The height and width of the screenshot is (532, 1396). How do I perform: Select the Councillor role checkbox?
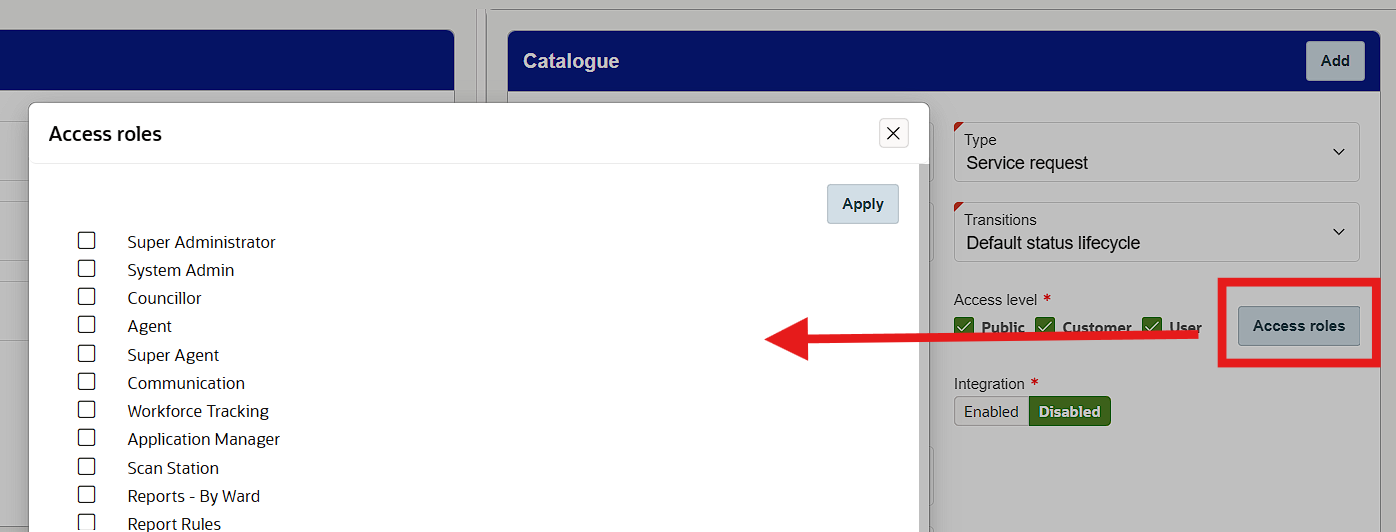pyautogui.click(x=87, y=297)
